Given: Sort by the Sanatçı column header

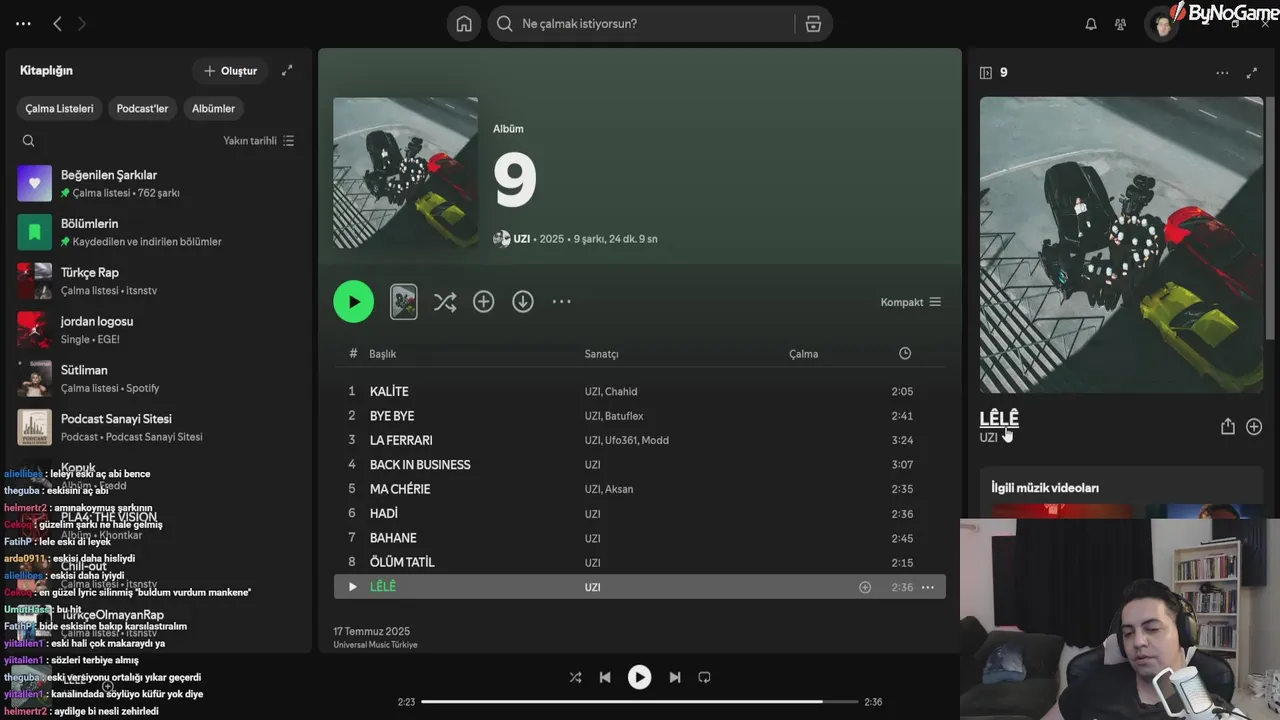Looking at the screenshot, I should 602,354.
